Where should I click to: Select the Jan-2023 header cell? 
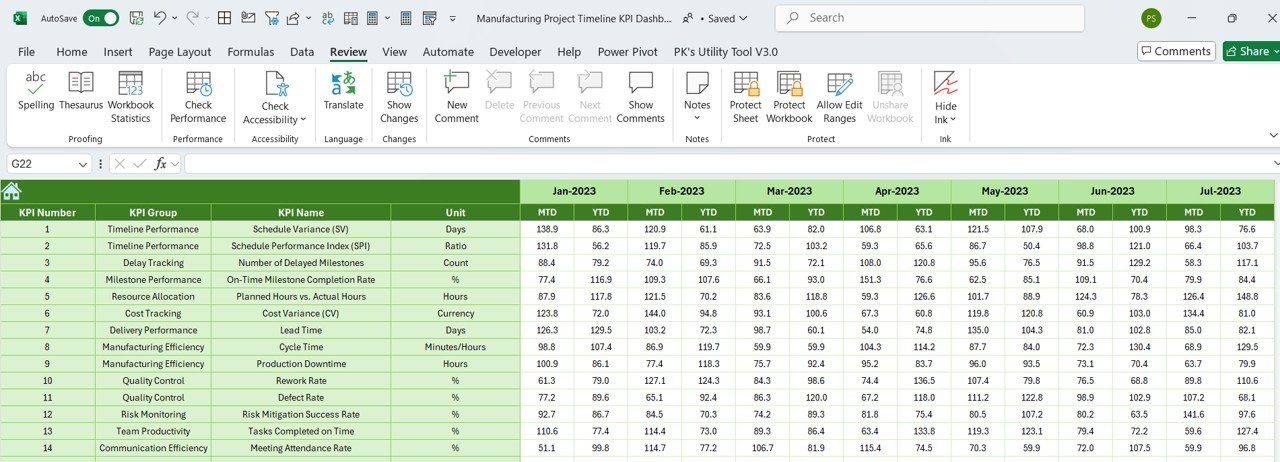coord(574,191)
